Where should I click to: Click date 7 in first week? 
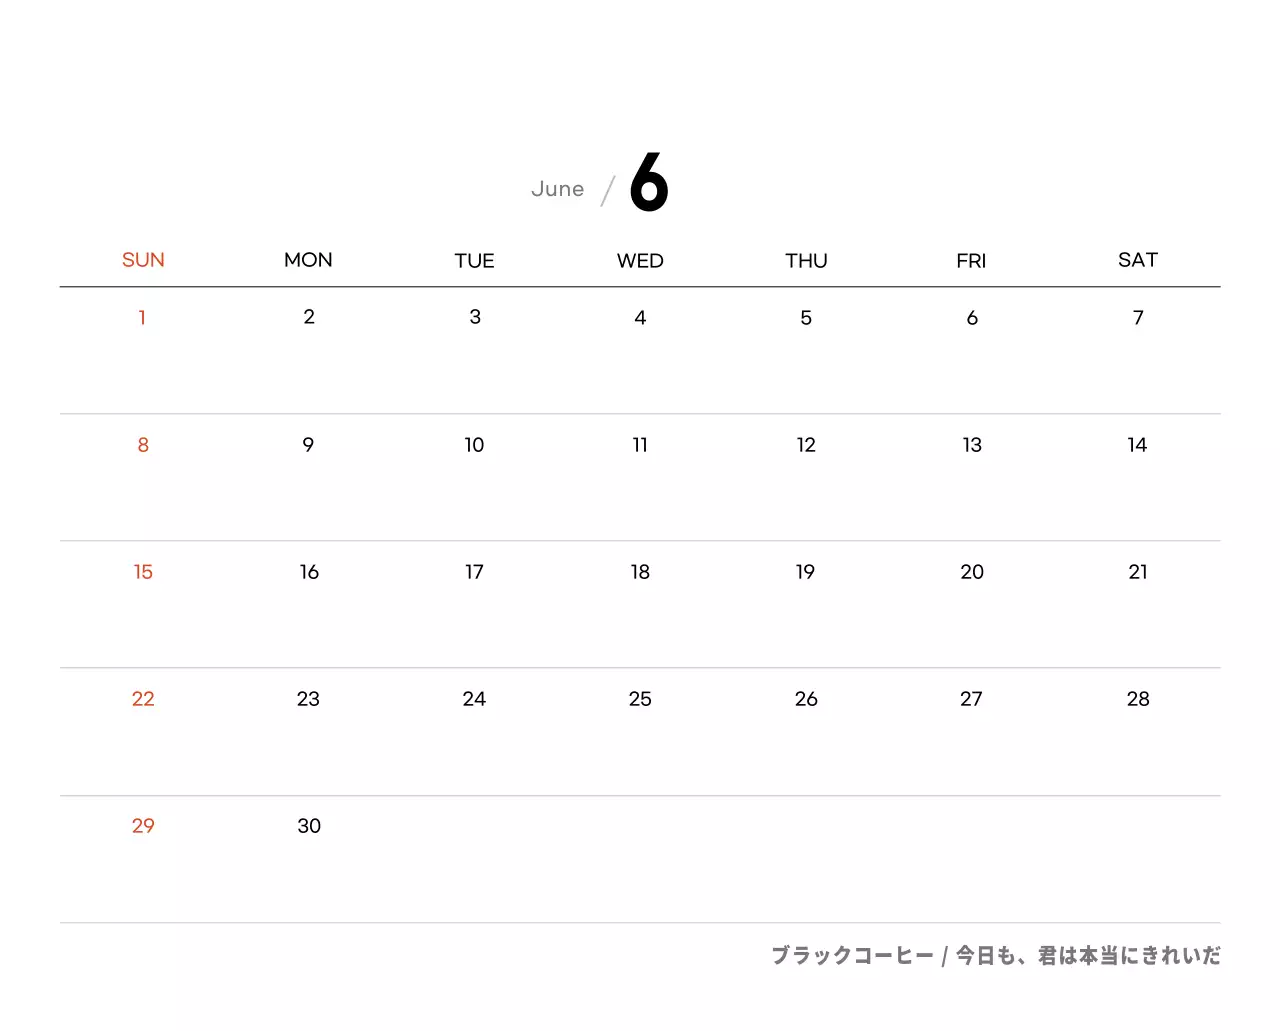click(x=1137, y=318)
